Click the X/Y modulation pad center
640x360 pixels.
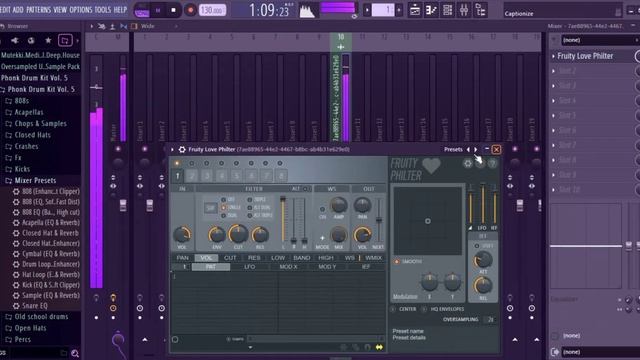click(x=428, y=221)
